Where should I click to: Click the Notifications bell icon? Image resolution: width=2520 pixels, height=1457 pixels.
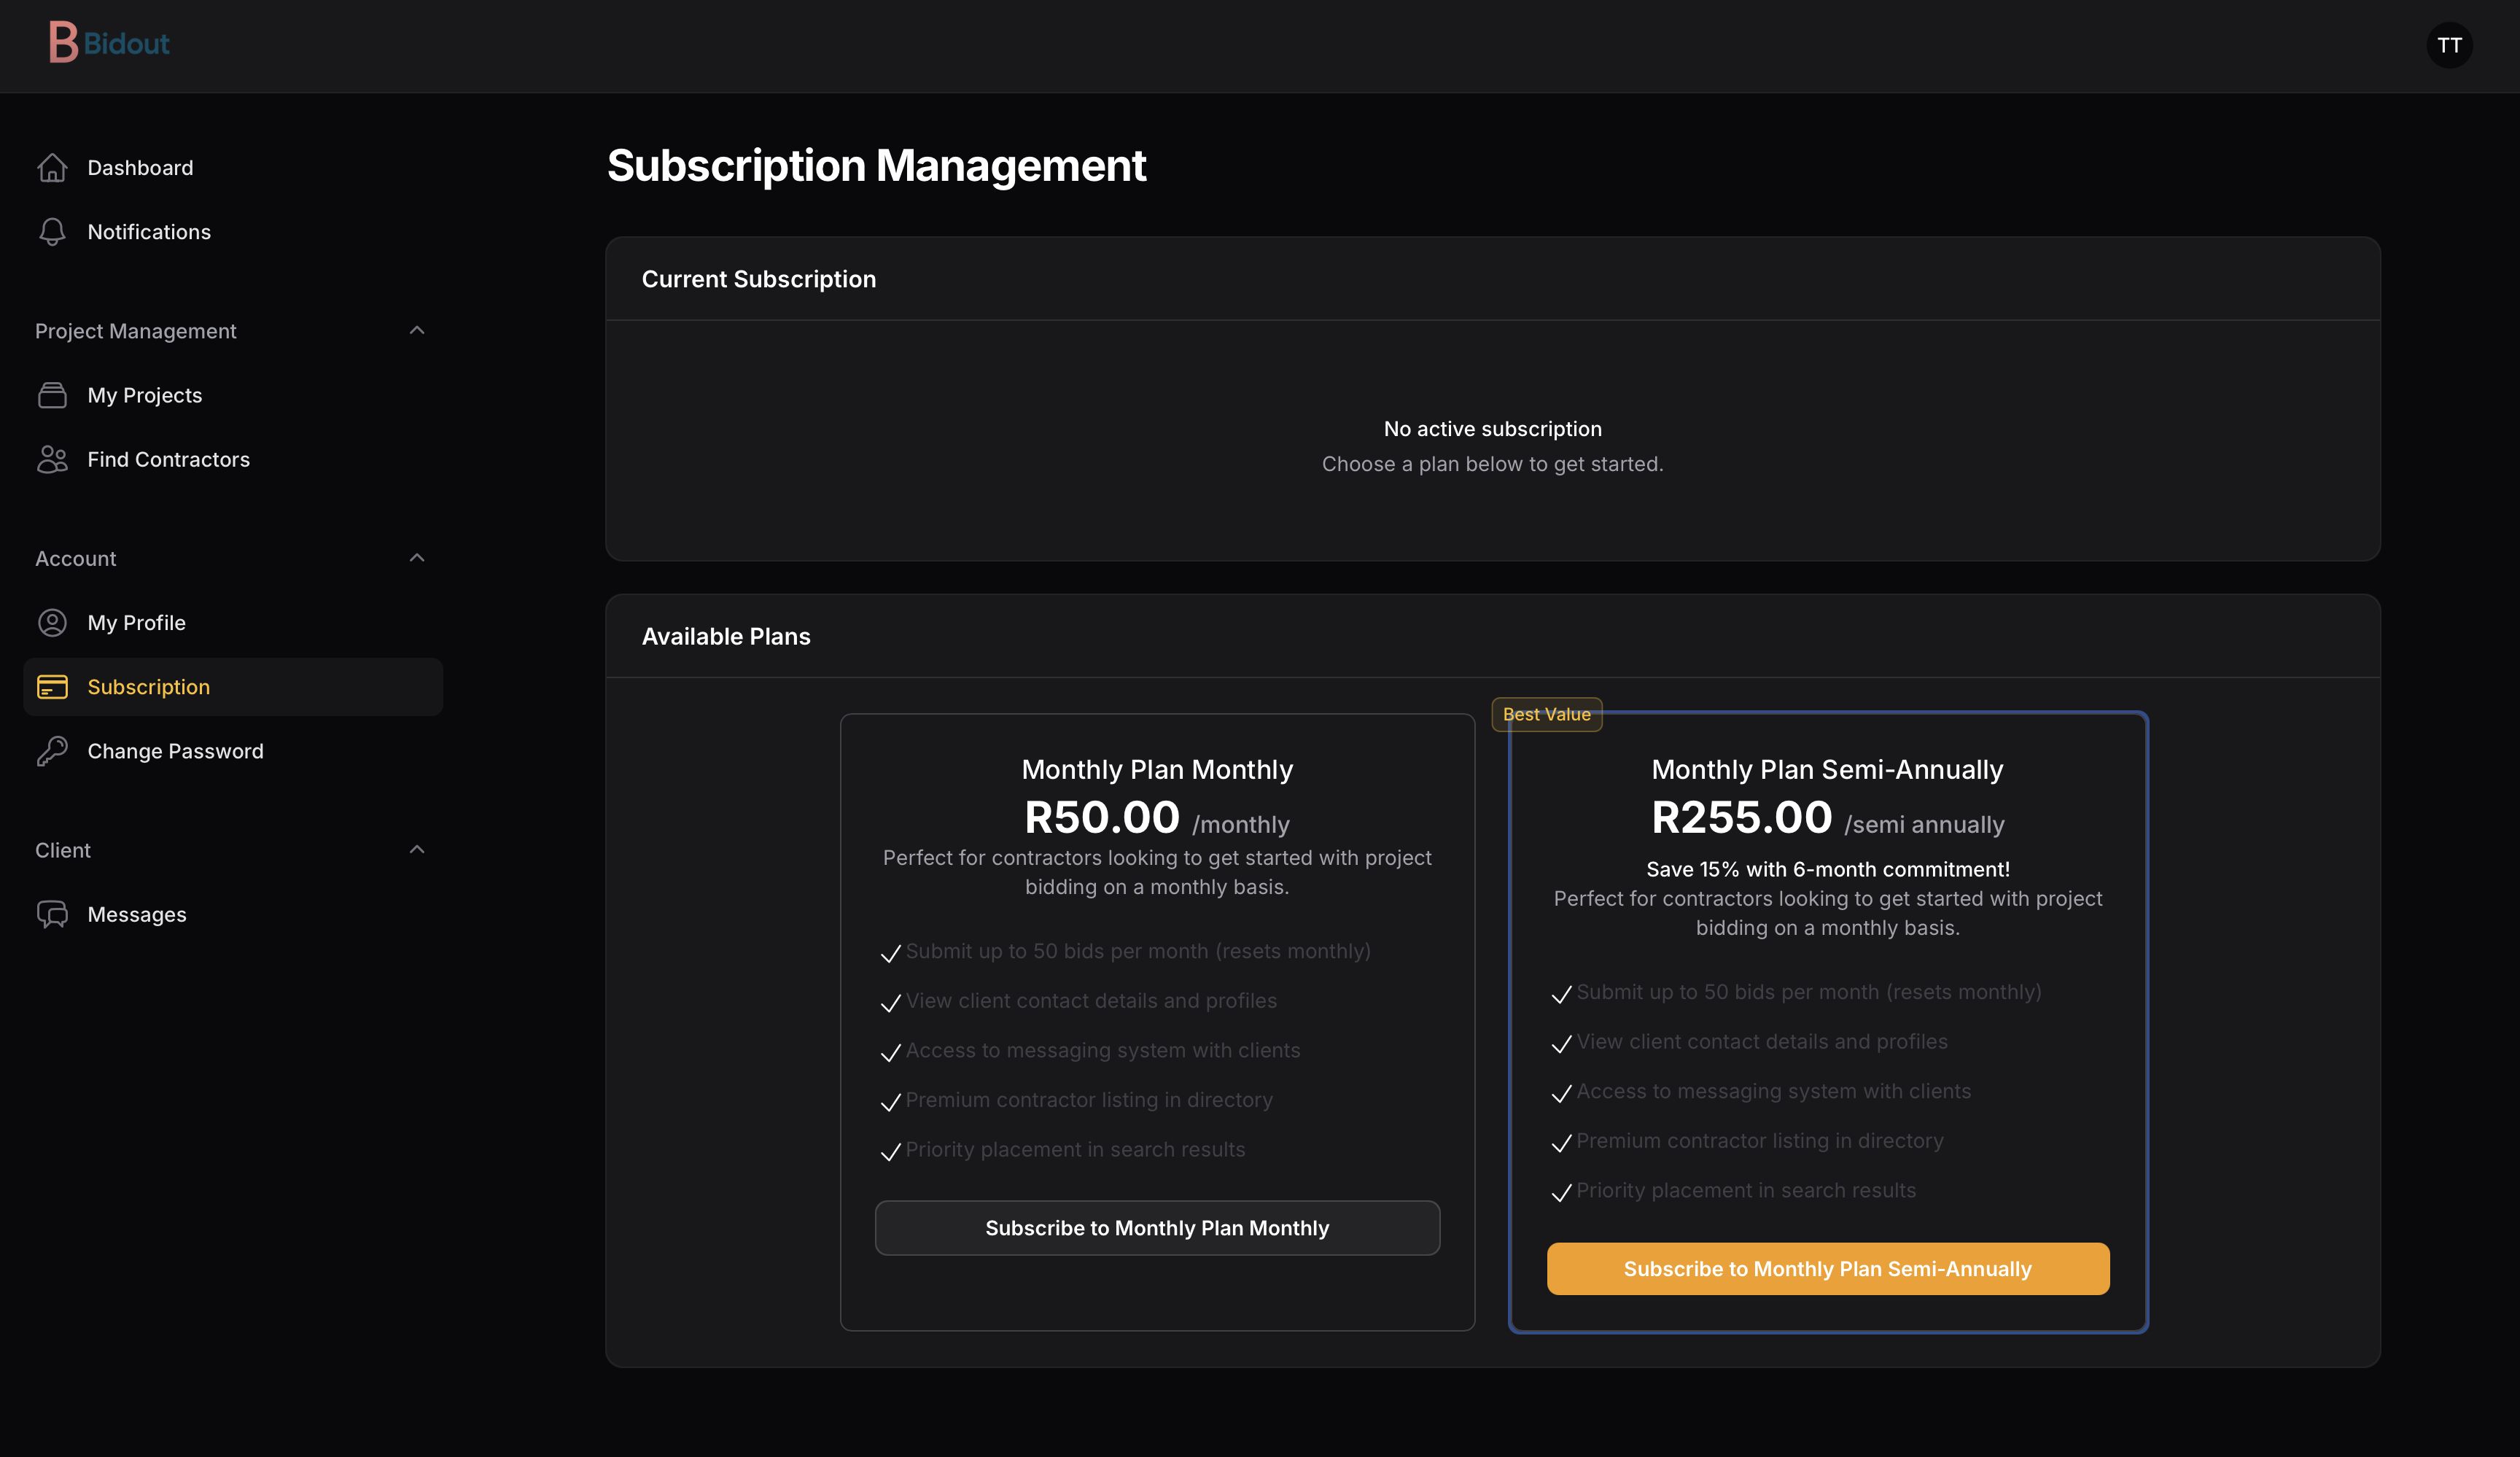tap(52, 232)
